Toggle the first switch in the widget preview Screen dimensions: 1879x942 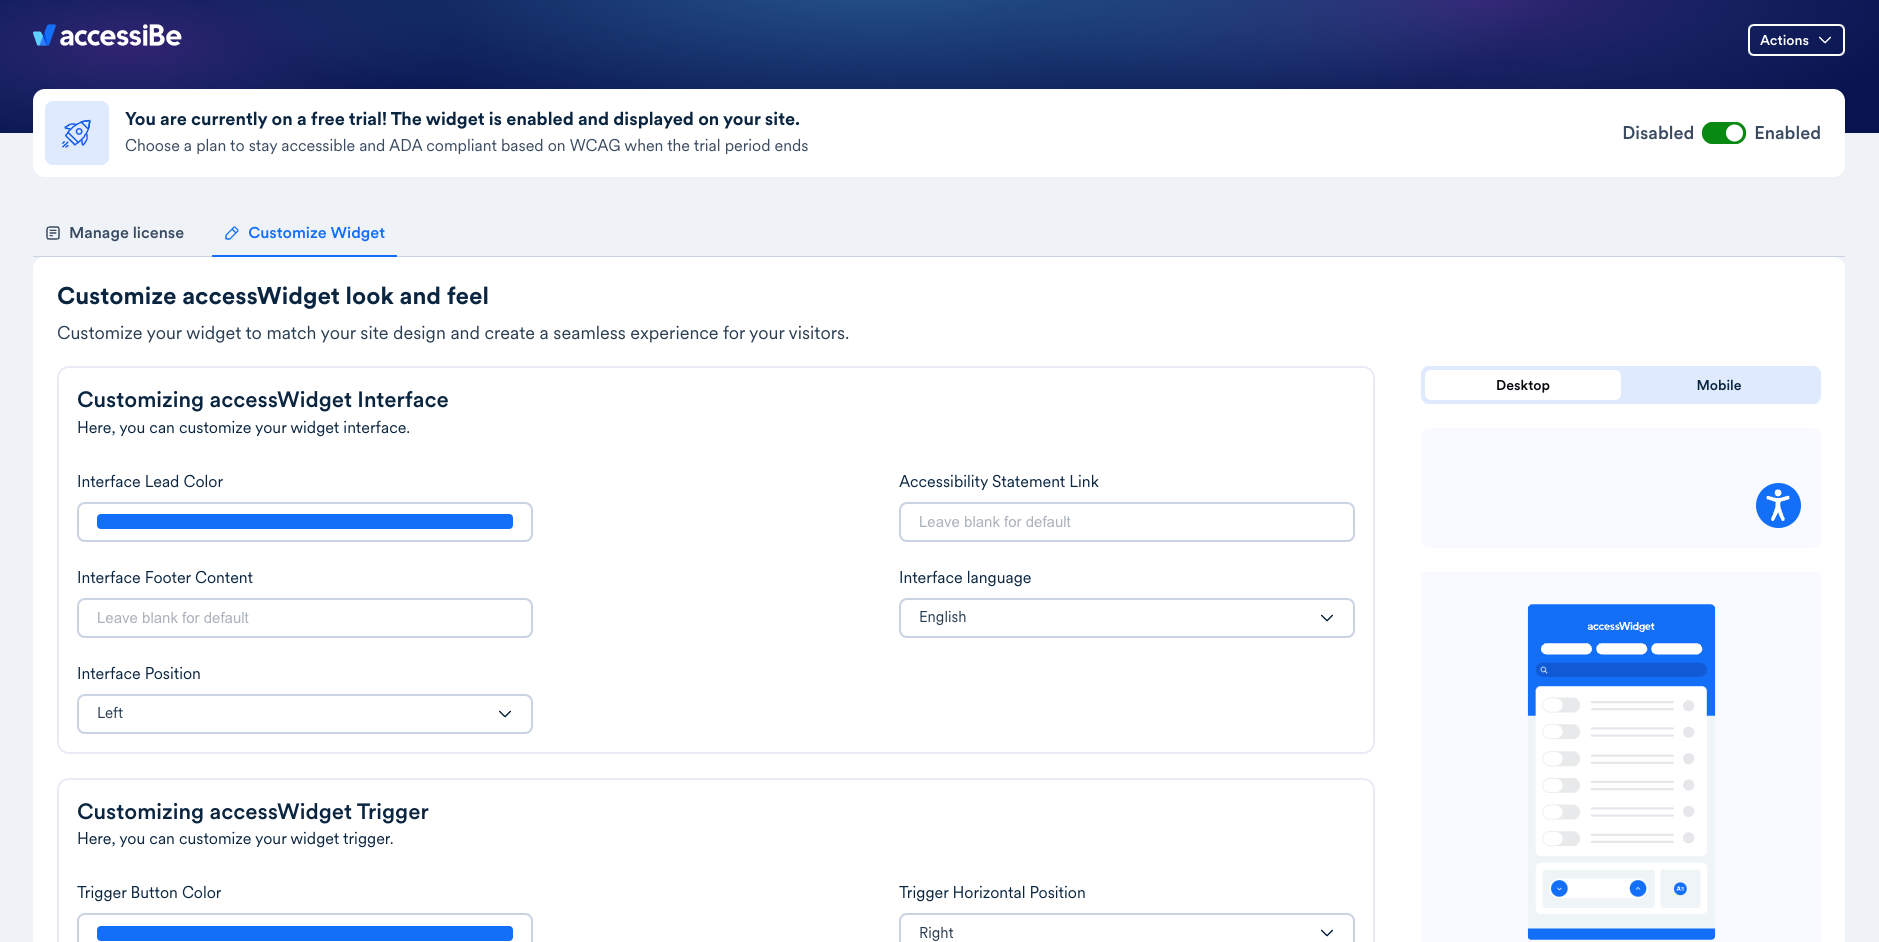coord(1561,705)
